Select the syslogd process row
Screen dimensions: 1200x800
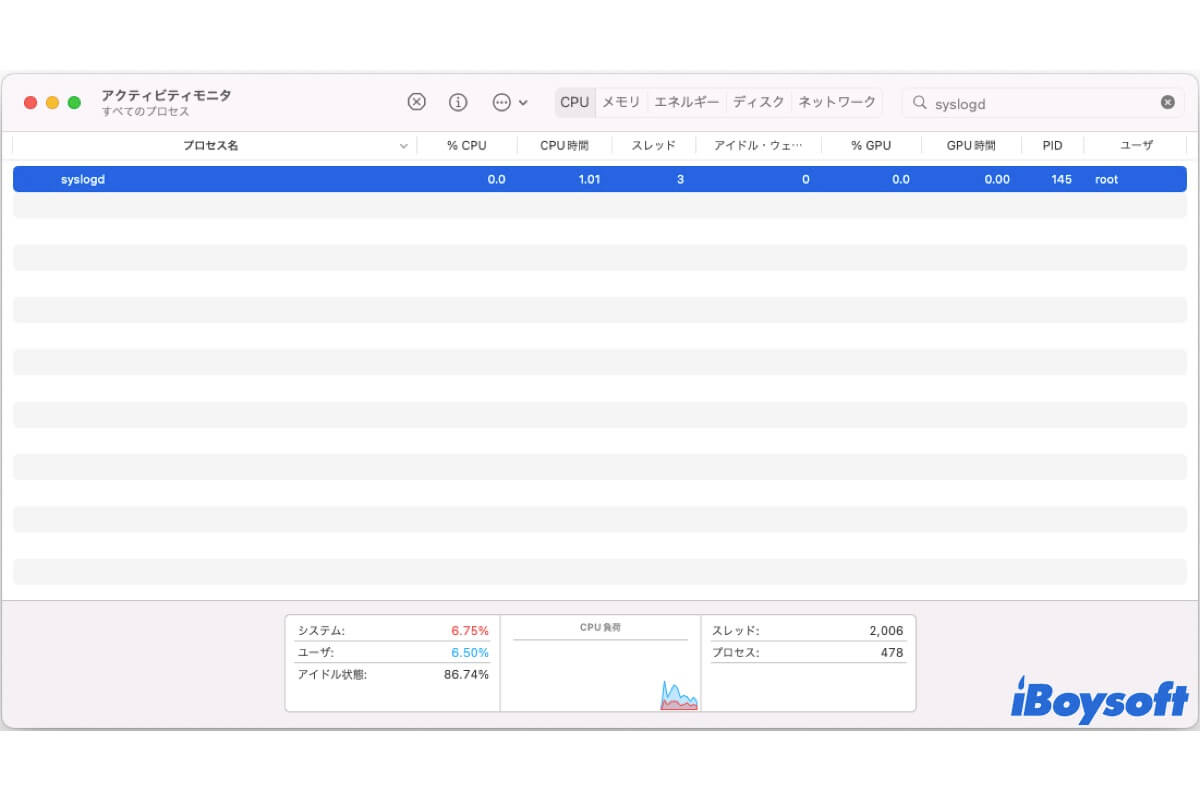pyautogui.click(x=300, y=179)
